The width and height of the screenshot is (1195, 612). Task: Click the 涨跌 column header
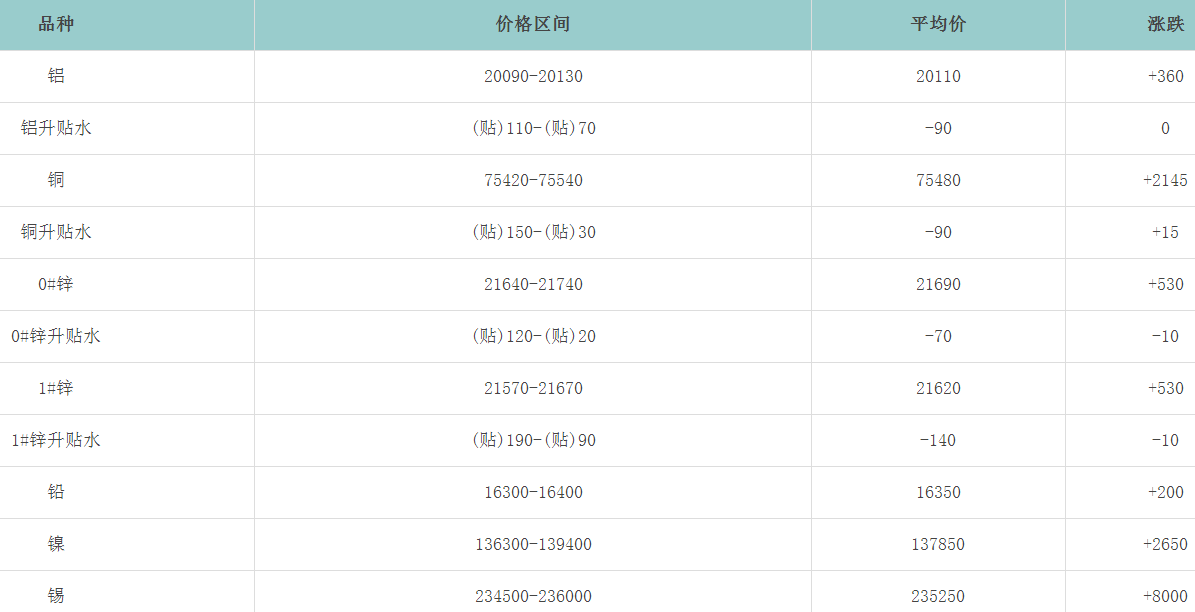(x=1165, y=25)
